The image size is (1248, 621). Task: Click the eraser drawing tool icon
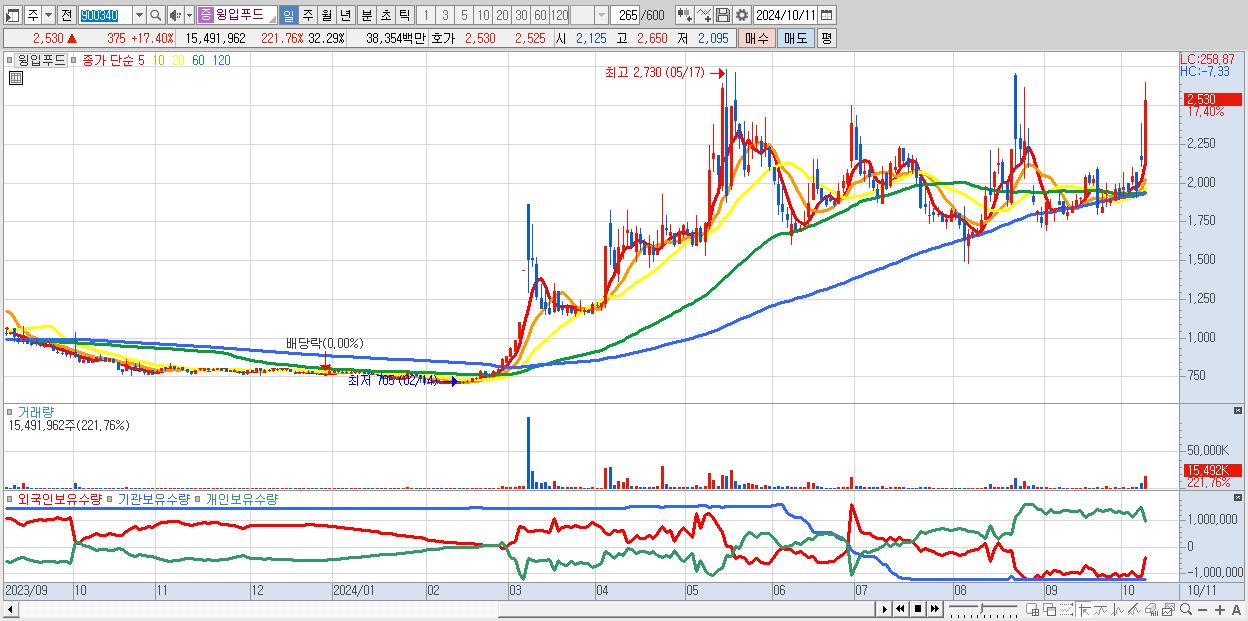click(1151, 610)
